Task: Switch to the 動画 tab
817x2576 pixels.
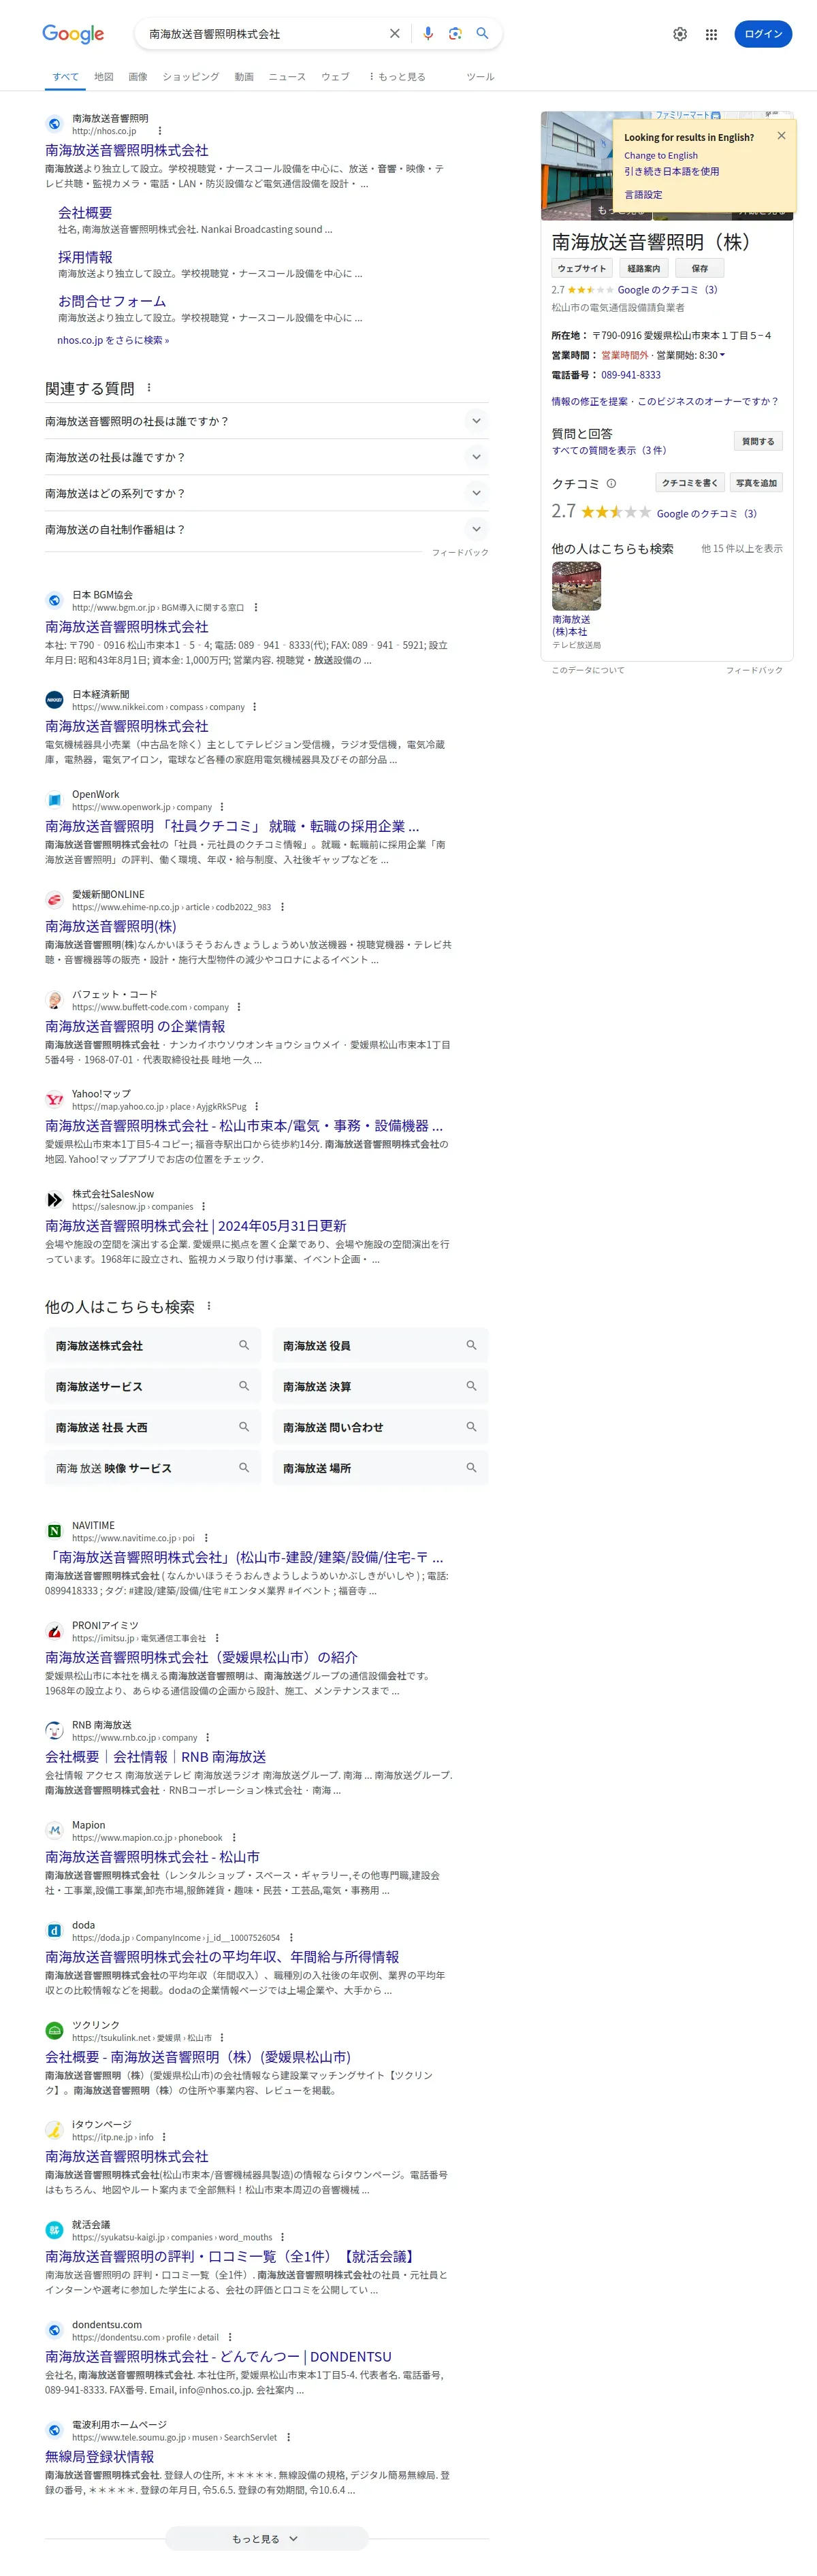Action: pyautogui.click(x=244, y=76)
